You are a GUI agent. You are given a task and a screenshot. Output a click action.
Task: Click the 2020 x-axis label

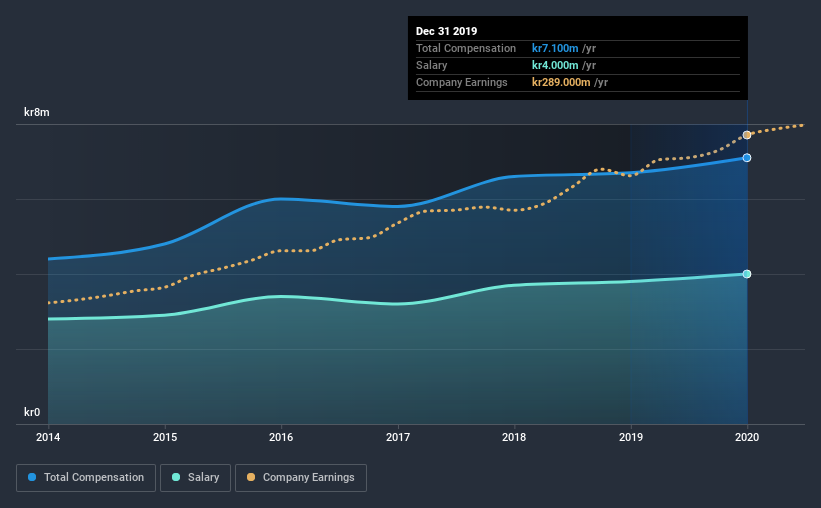coord(747,437)
